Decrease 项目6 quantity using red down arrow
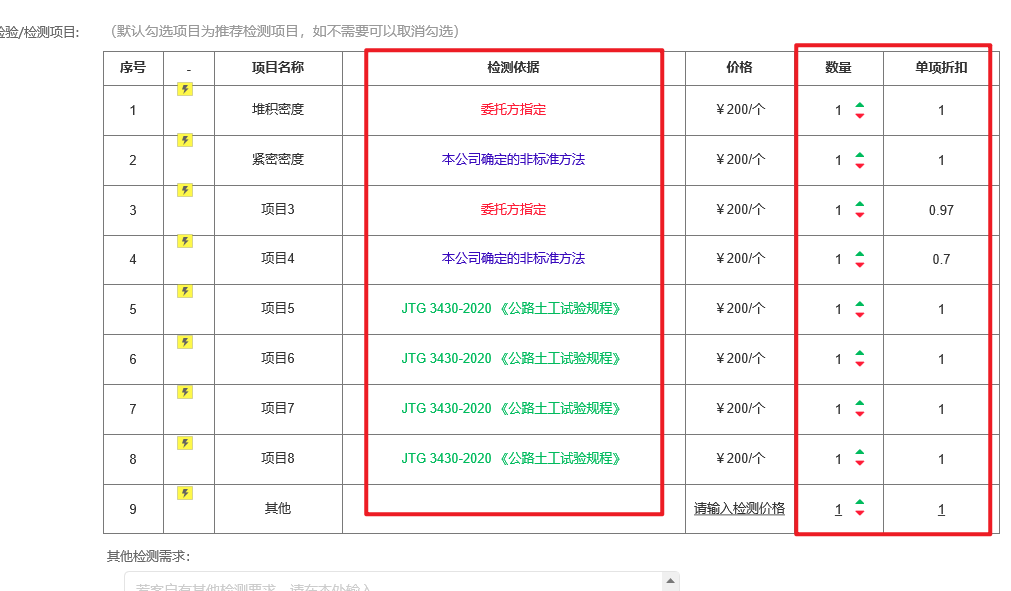The height and width of the screenshot is (591, 1011). pos(859,364)
